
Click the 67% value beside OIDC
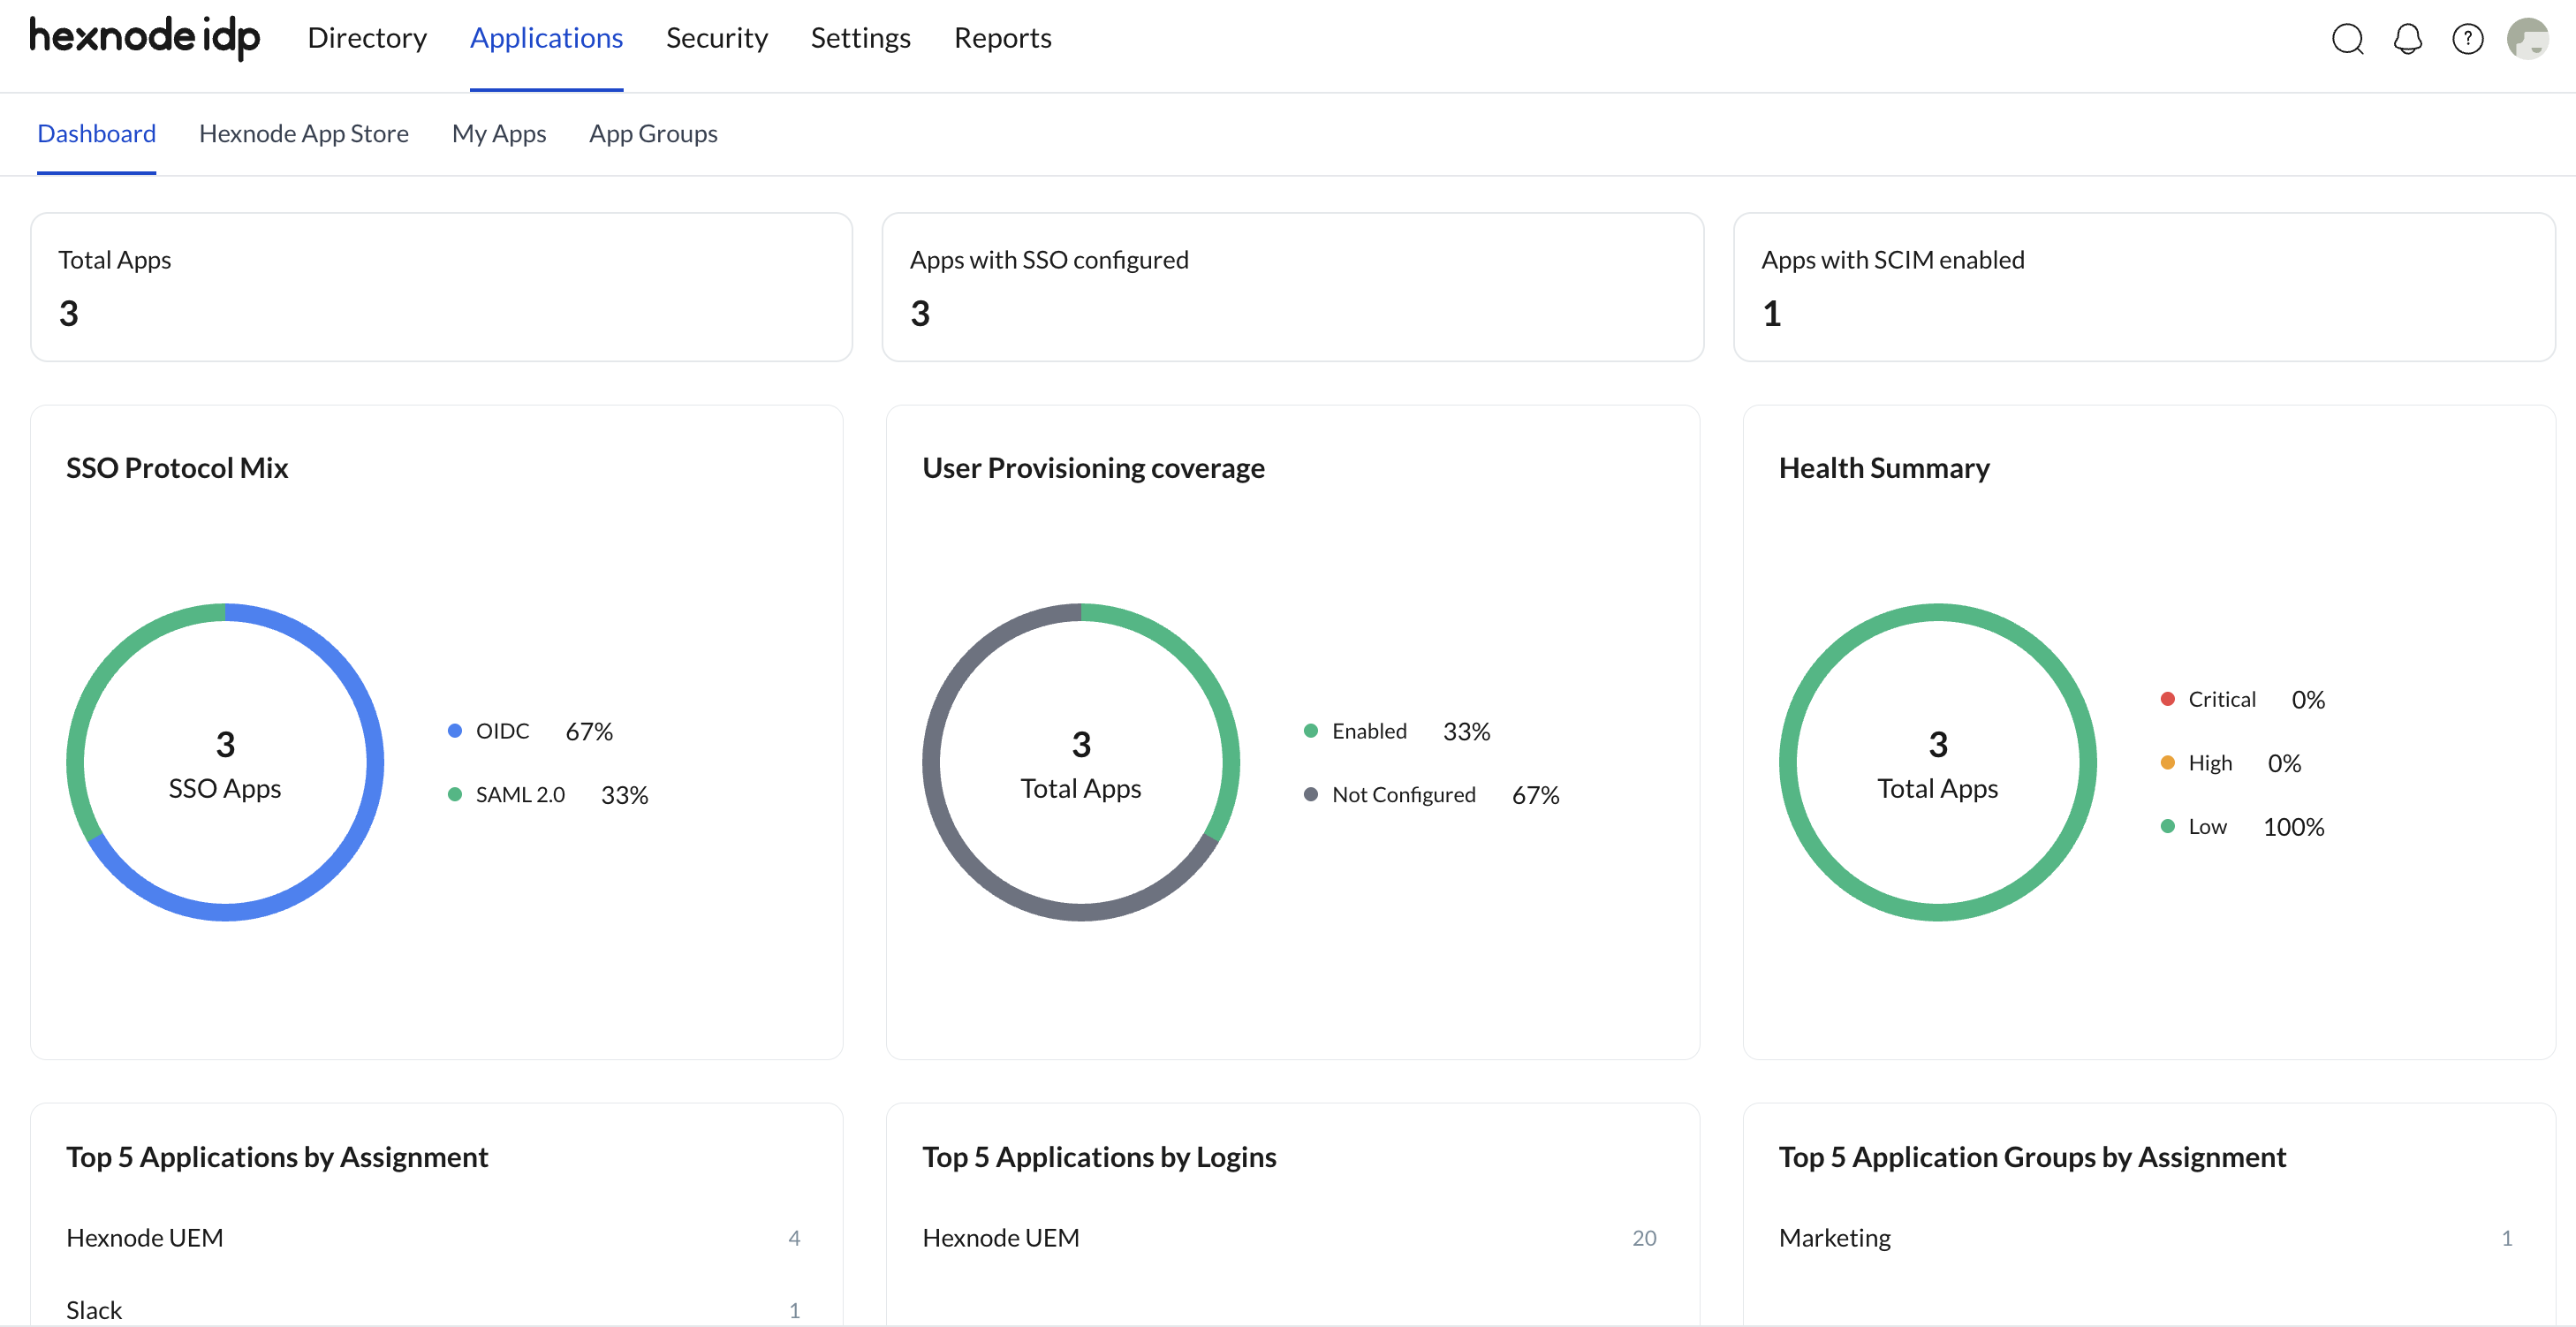pyautogui.click(x=589, y=731)
